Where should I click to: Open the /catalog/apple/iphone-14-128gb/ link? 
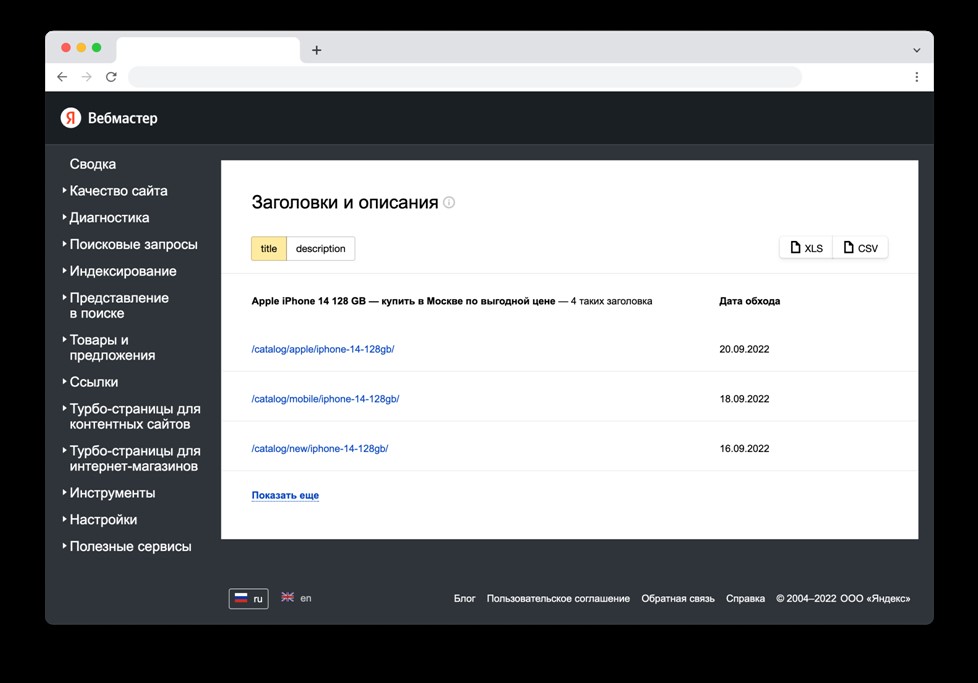click(x=323, y=349)
